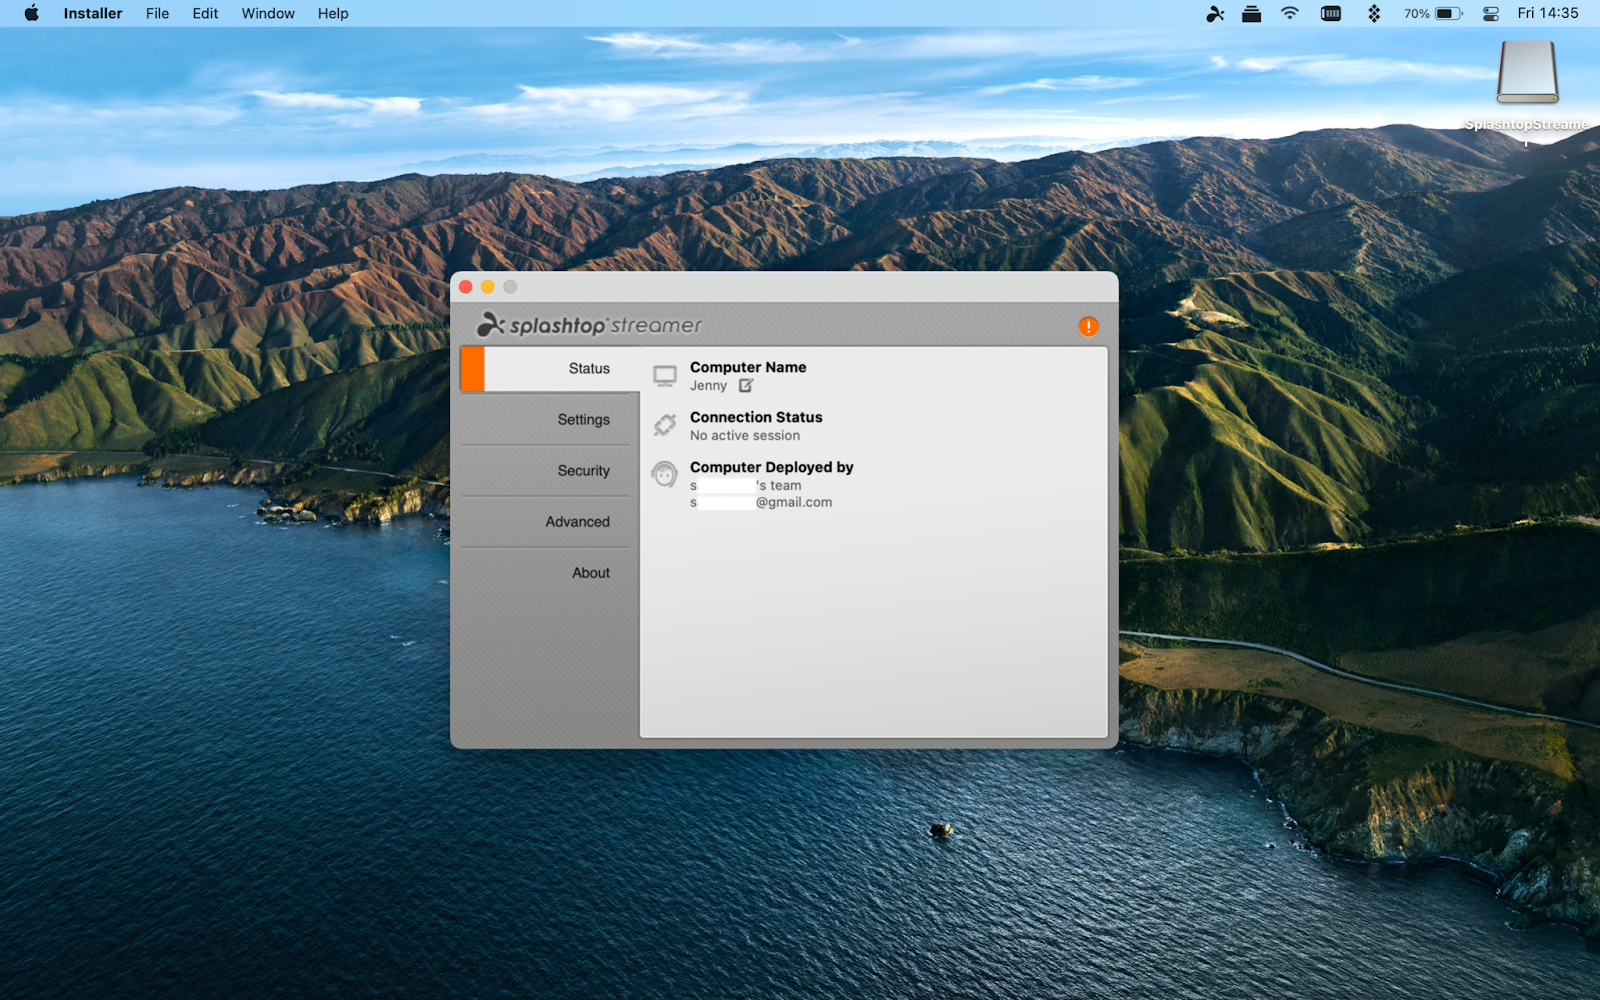The width and height of the screenshot is (1600, 1000).
Task: Edit the computer name with pencil icon
Action: click(x=746, y=385)
